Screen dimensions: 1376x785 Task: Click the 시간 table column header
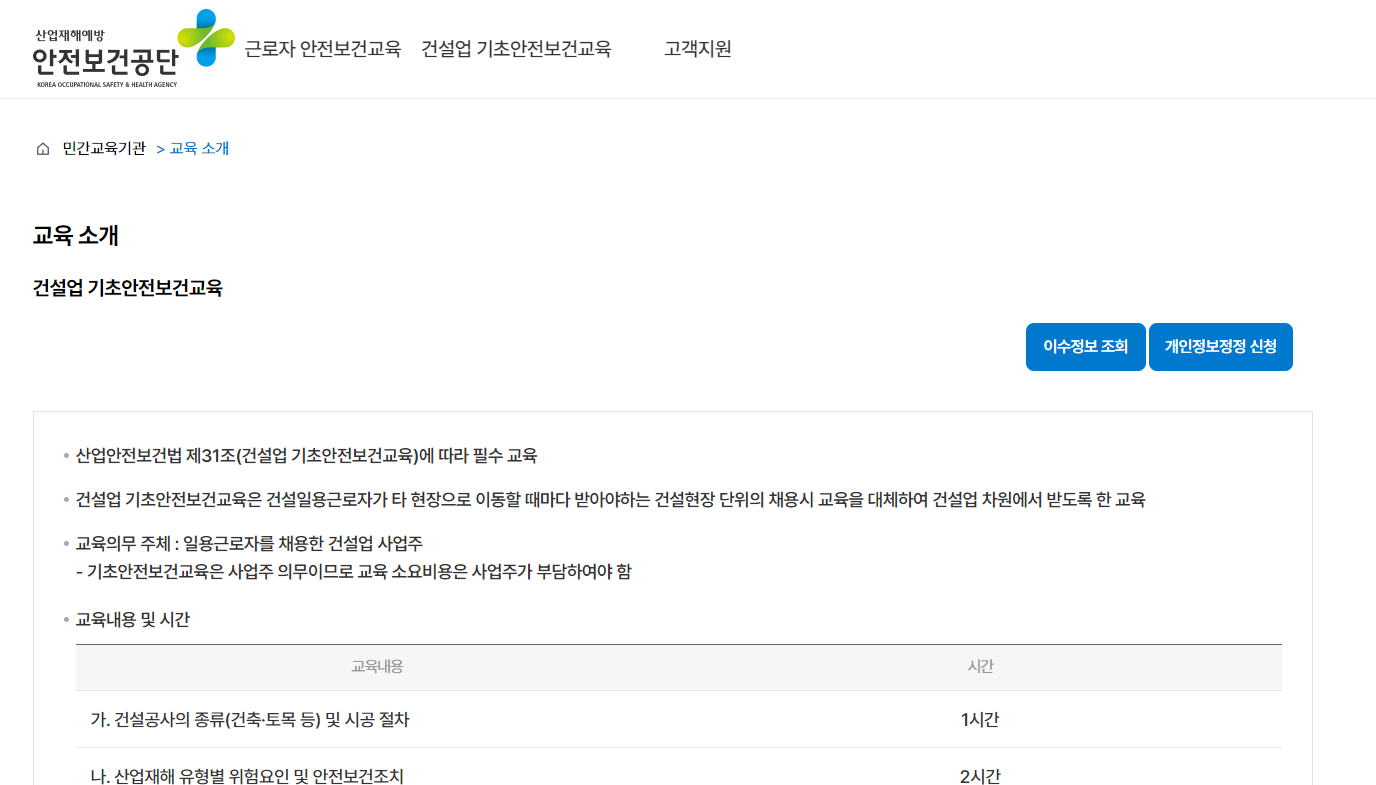click(981, 666)
